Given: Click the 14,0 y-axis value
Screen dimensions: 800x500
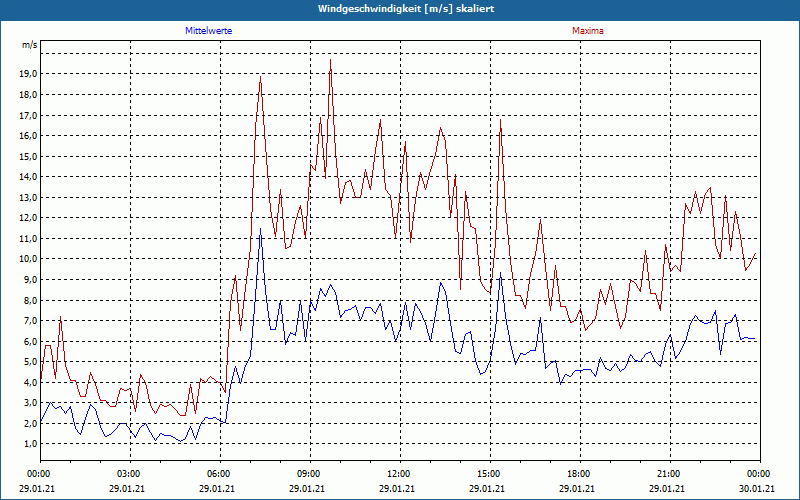Looking at the screenshot, I should point(28,177).
